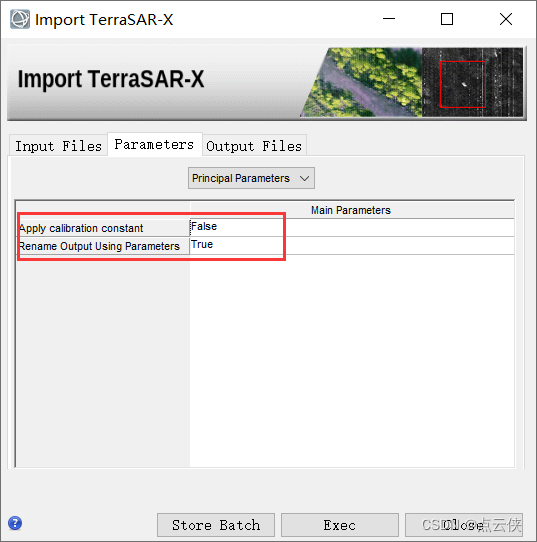Toggle Apply calibration constant False value
This screenshot has width=537, height=542.
[352, 227]
